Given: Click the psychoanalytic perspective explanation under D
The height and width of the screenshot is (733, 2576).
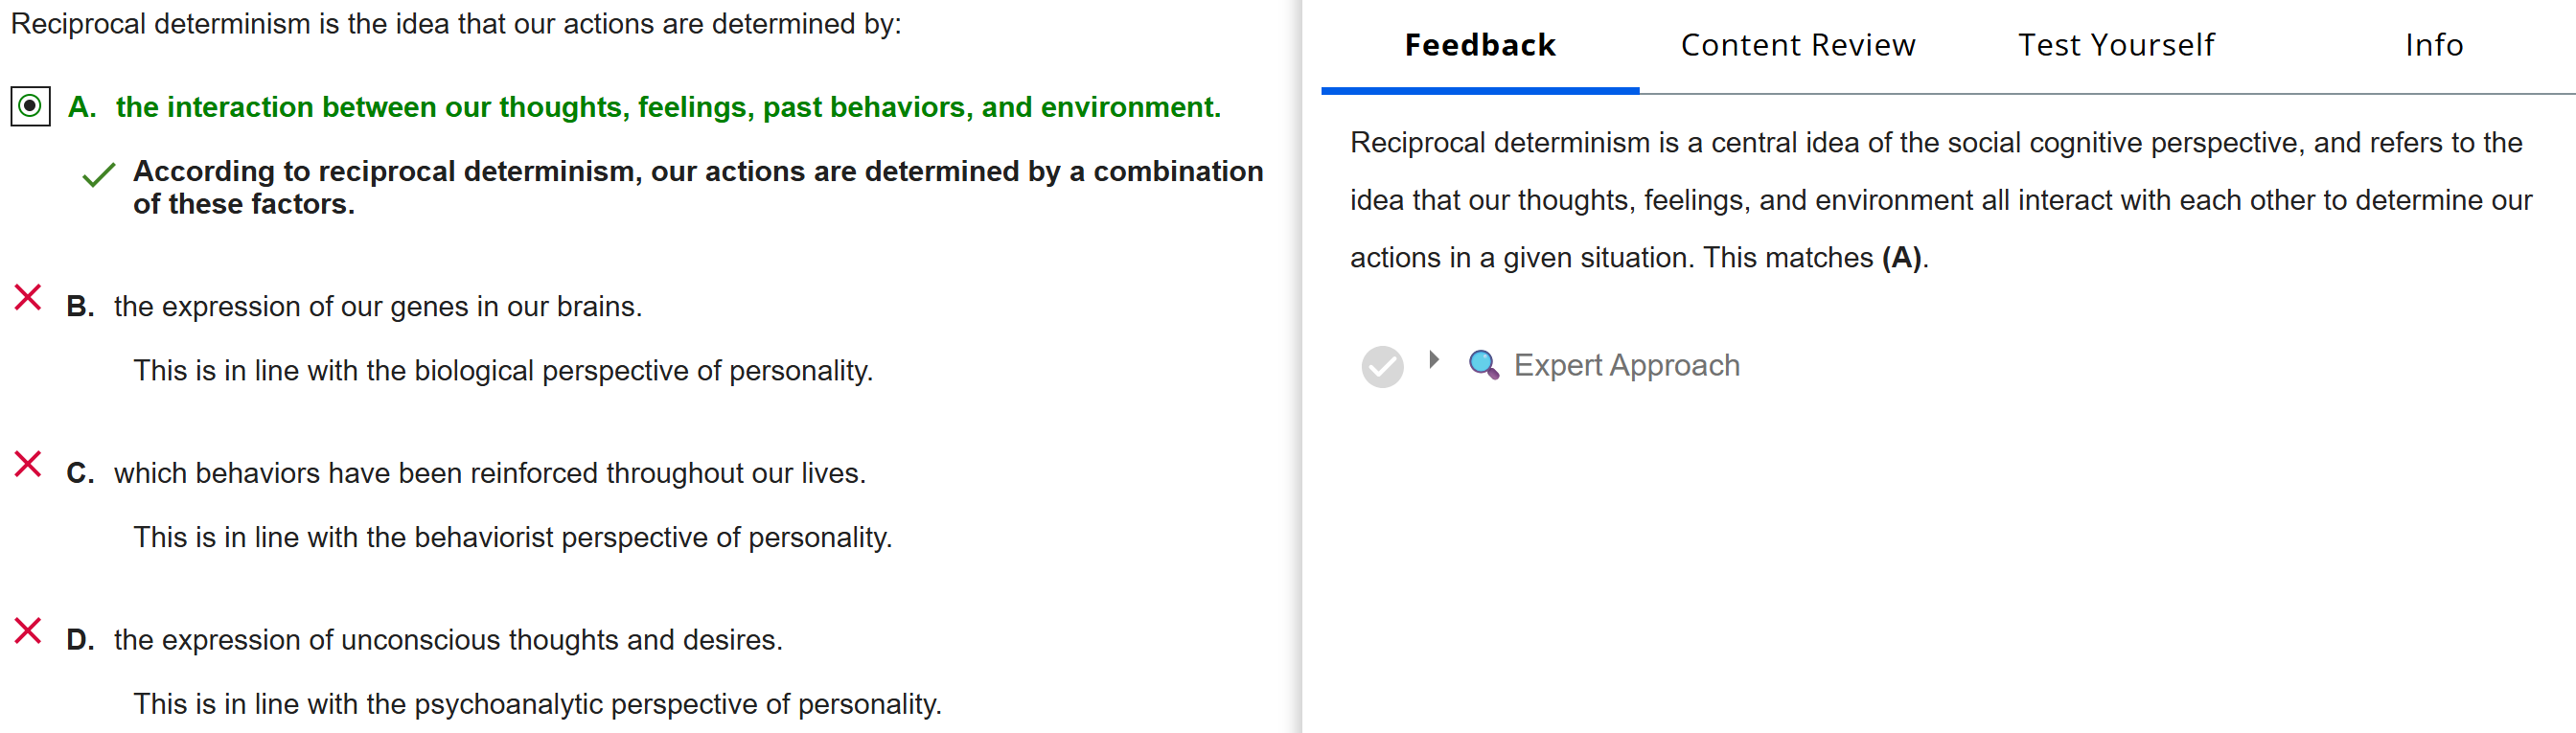Looking at the screenshot, I should (x=537, y=704).
